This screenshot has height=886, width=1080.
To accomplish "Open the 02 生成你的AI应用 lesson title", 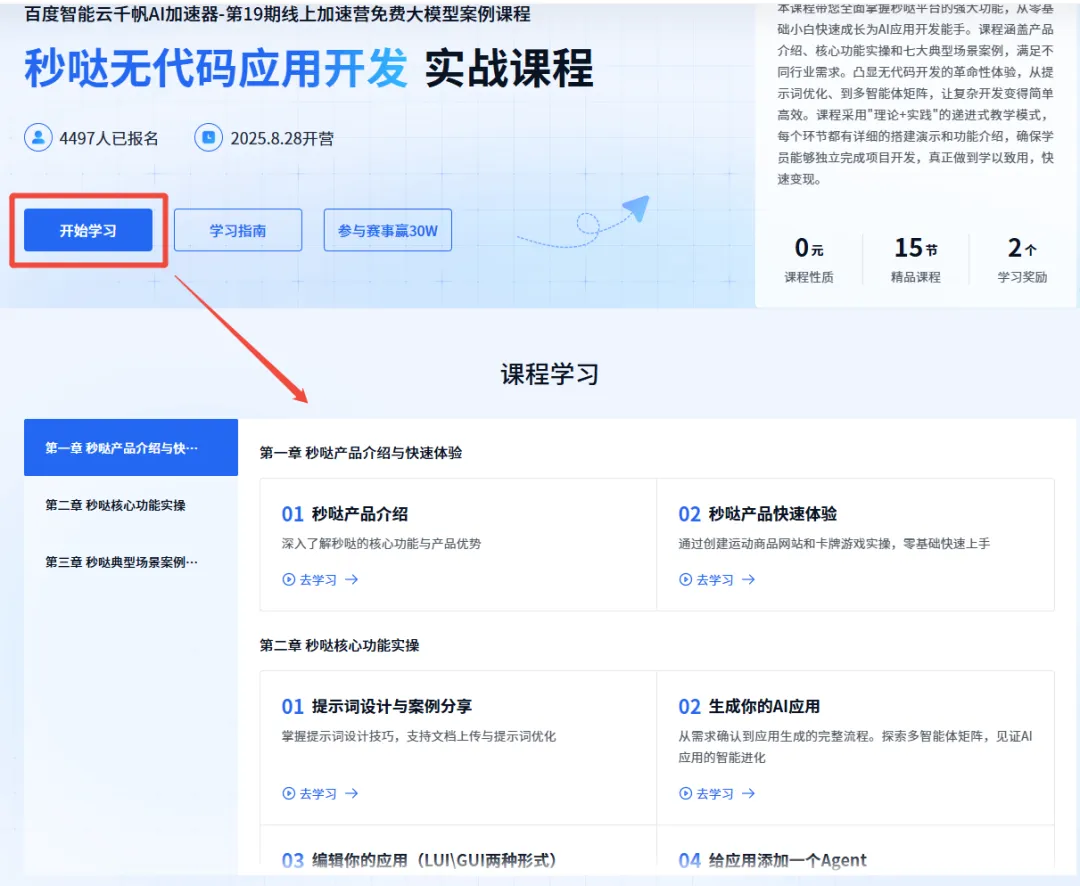I will pyautogui.click(x=749, y=706).
